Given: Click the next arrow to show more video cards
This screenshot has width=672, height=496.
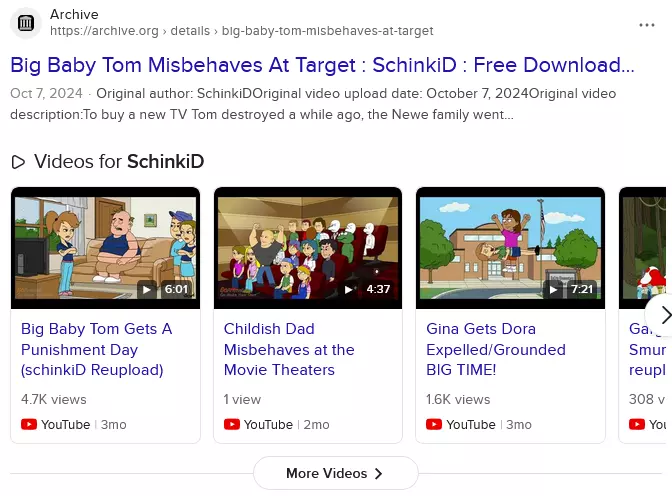Looking at the screenshot, I should (662, 315).
